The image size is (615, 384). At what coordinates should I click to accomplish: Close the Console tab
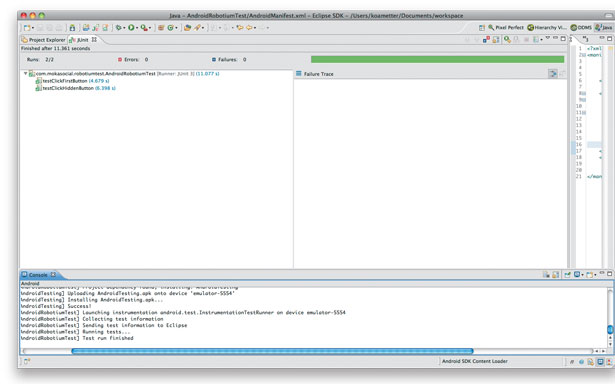[53, 275]
